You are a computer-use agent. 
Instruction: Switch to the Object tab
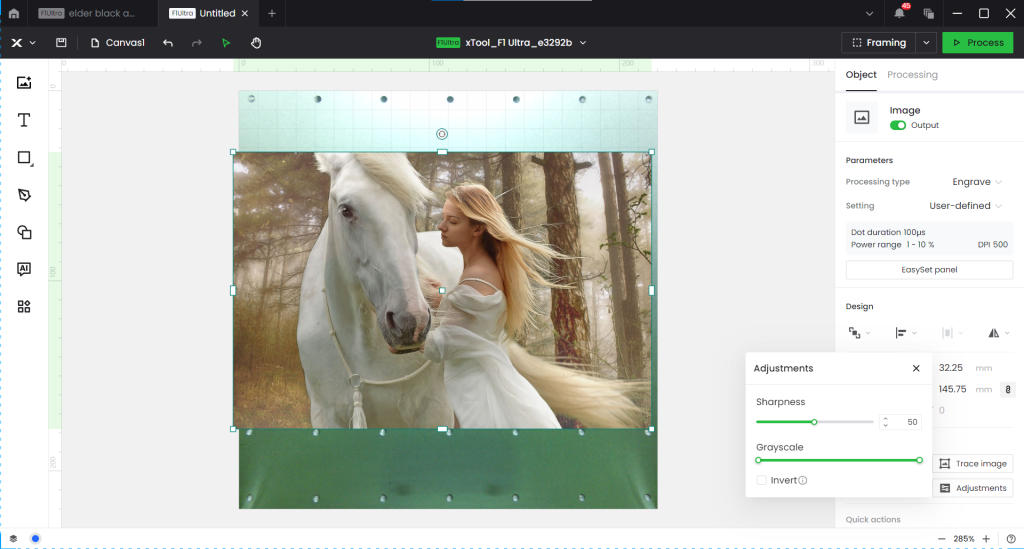(x=861, y=74)
